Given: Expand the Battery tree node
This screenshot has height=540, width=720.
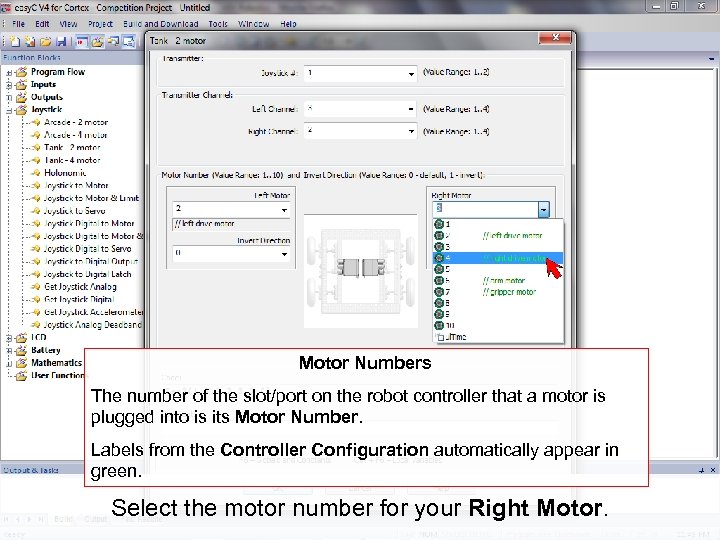Looking at the screenshot, I should click(9, 351).
